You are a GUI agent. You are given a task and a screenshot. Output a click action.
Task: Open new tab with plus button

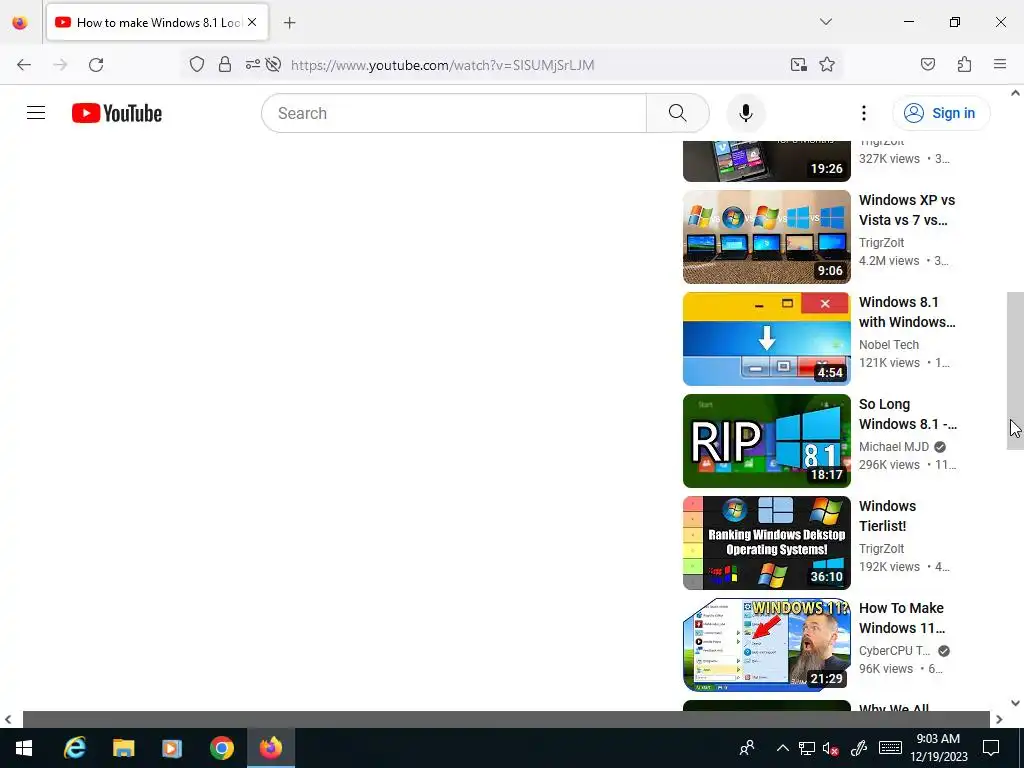point(289,23)
